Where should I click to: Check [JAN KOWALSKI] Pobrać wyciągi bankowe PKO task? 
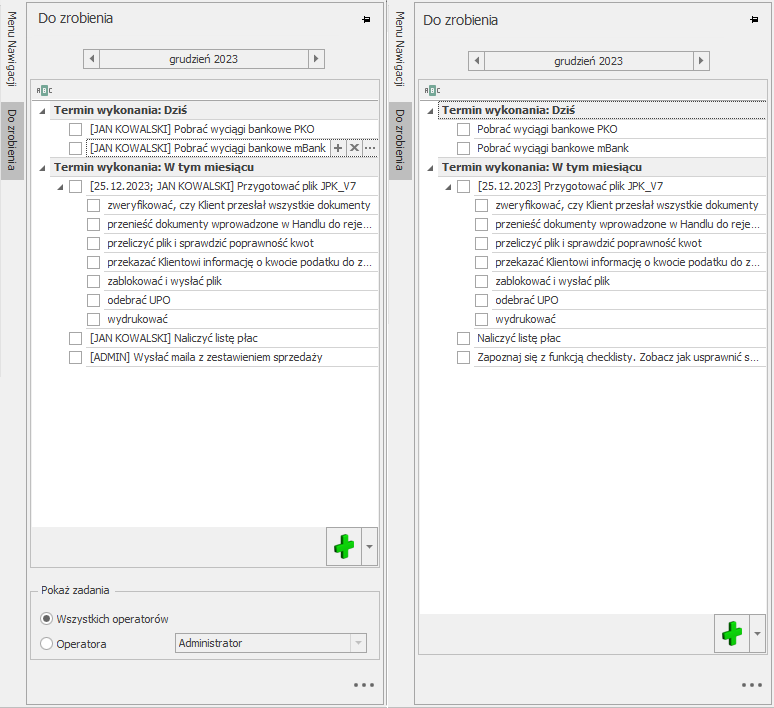pos(76,129)
